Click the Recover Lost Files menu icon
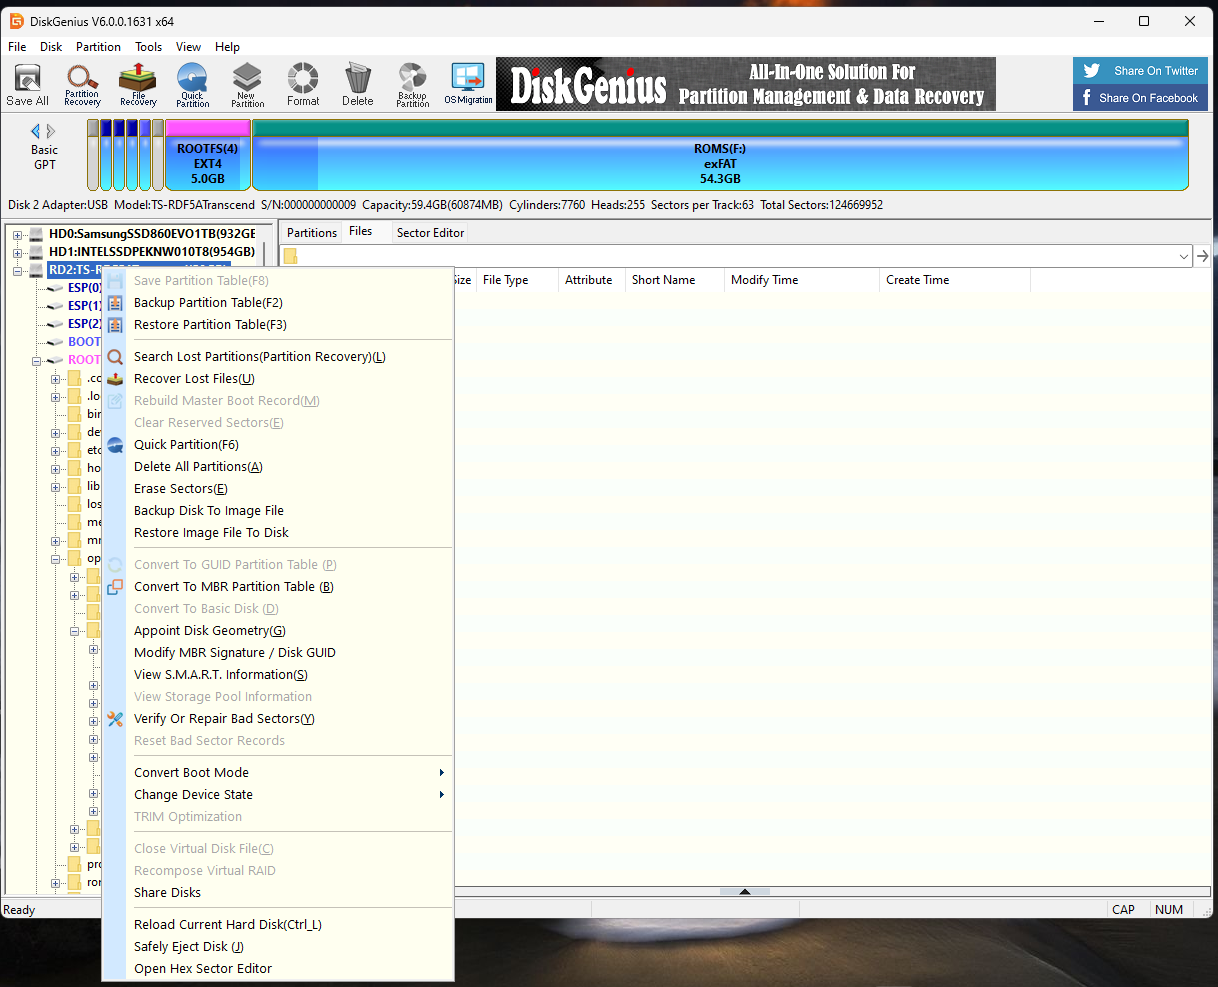 tap(115, 379)
